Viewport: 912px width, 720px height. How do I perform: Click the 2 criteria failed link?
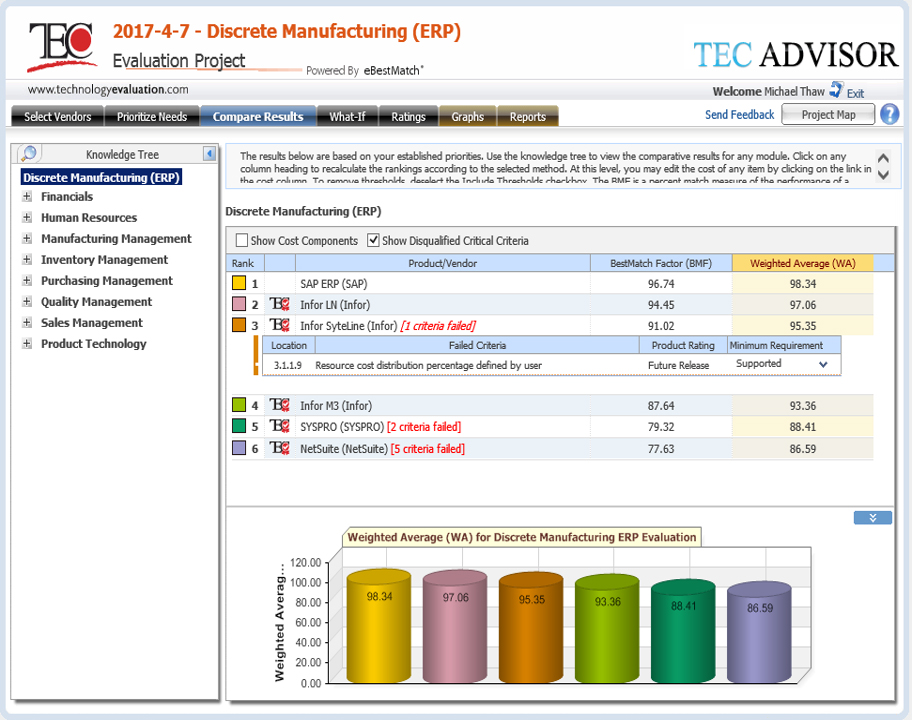click(x=424, y=426)
